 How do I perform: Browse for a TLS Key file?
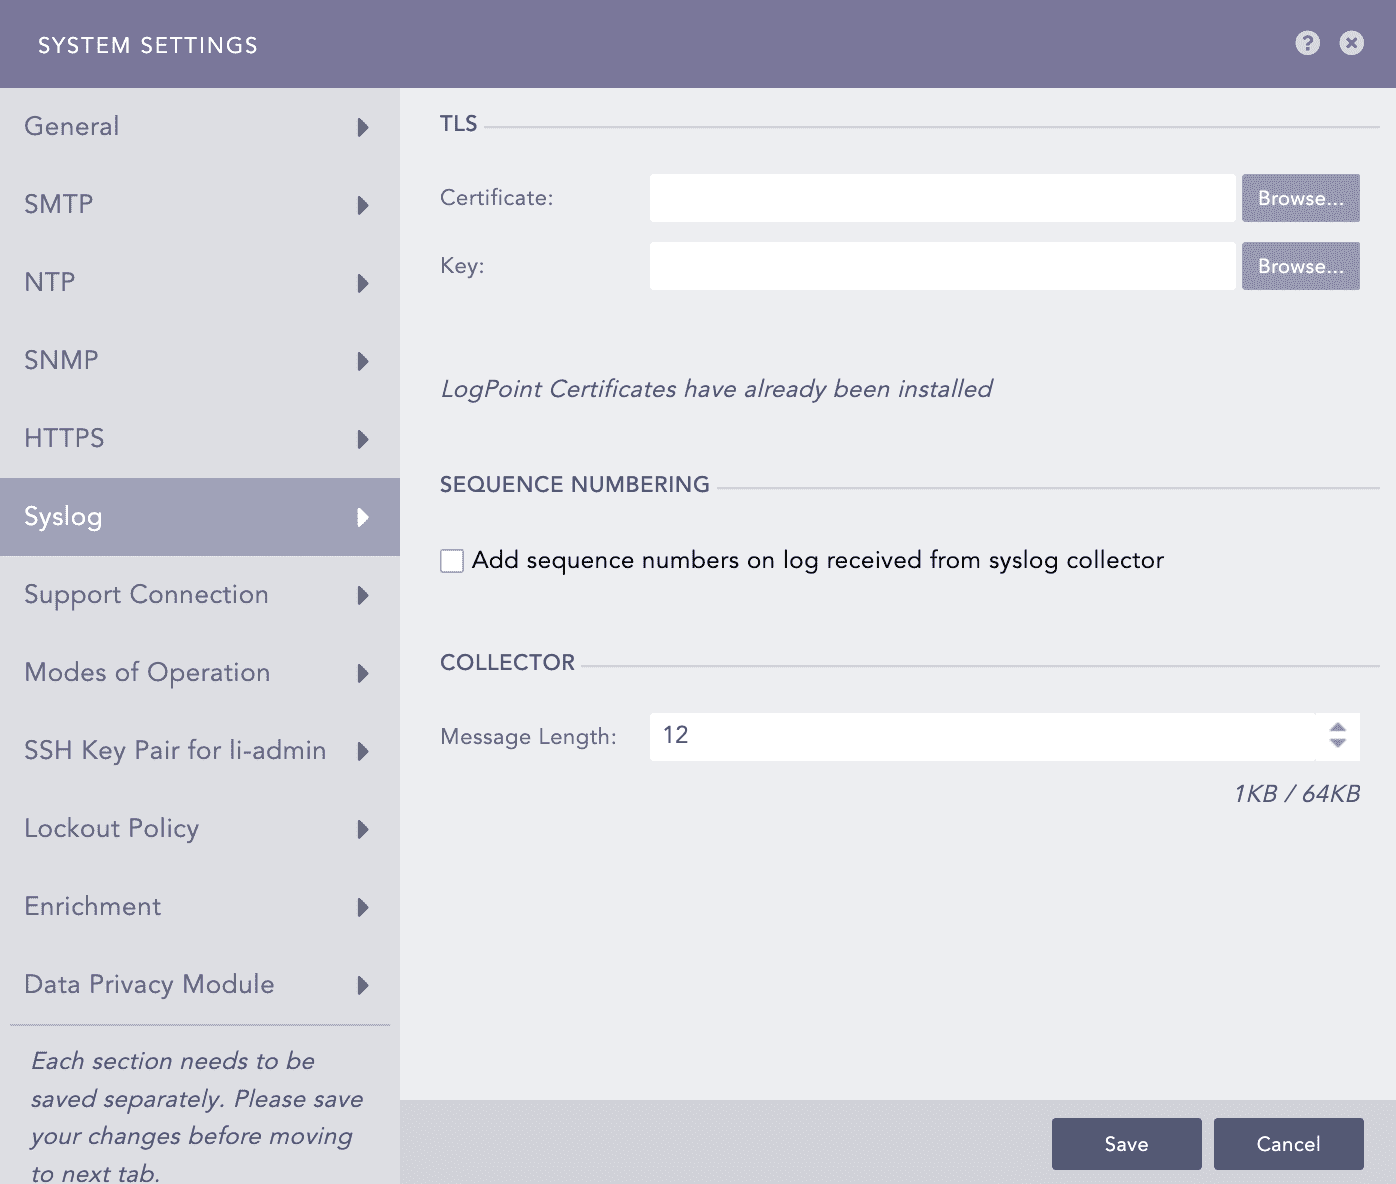pyautogui.click(x=1300, y=266)
